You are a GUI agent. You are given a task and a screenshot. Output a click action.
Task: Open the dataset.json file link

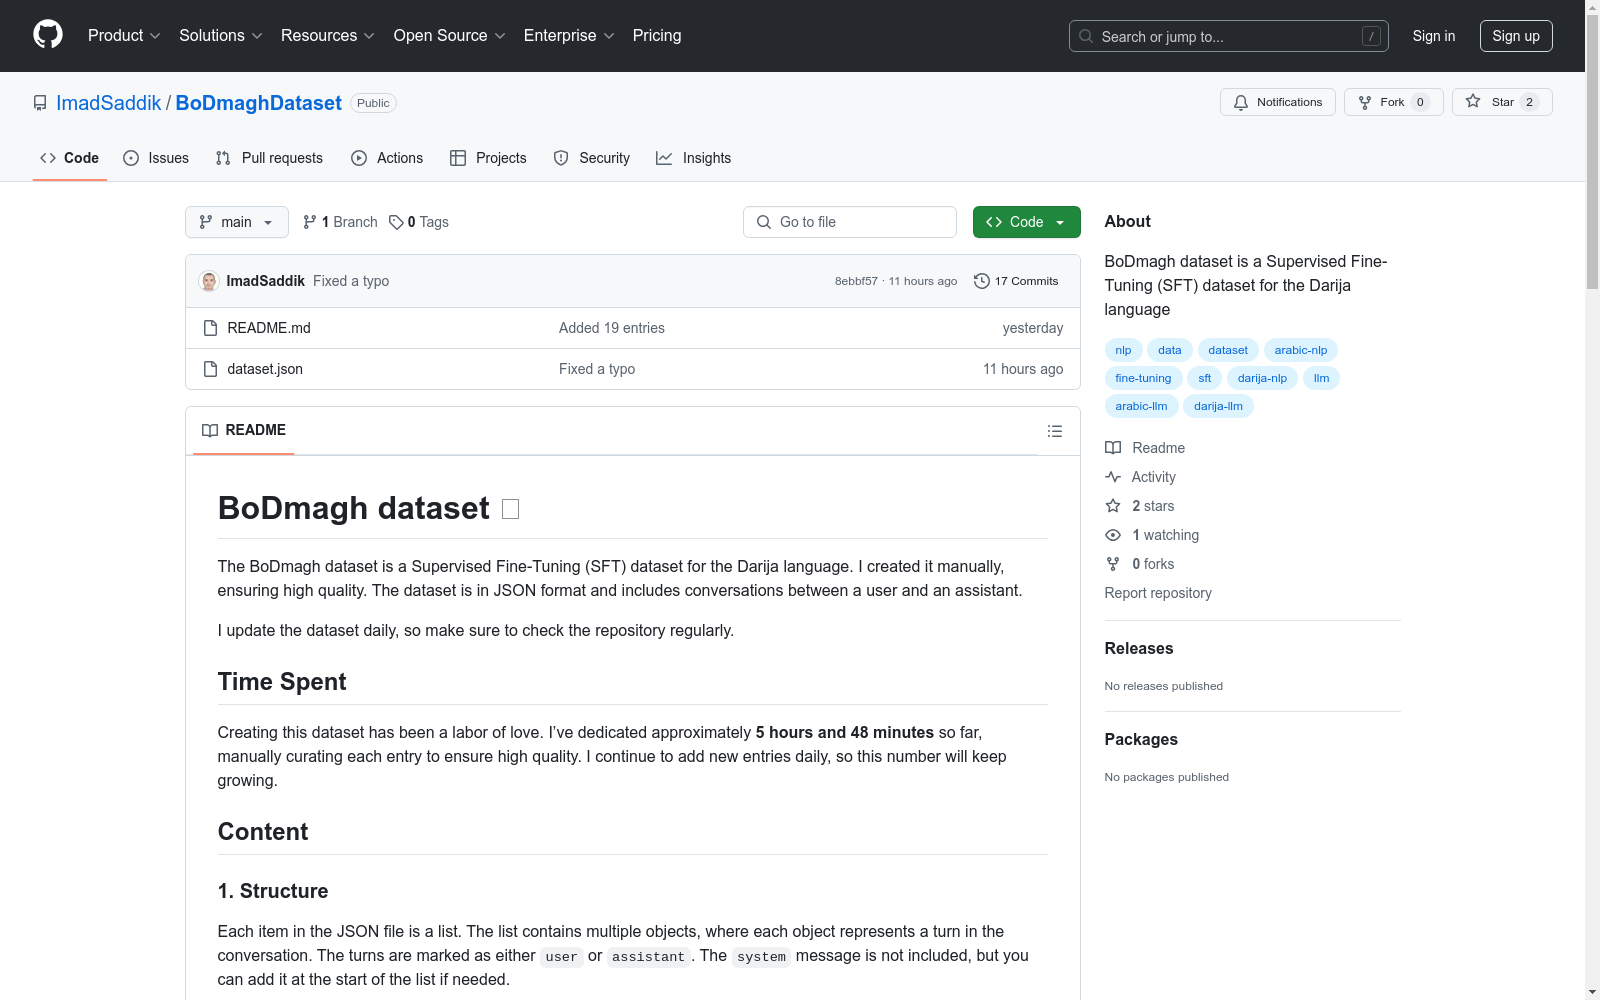(265, 369)
